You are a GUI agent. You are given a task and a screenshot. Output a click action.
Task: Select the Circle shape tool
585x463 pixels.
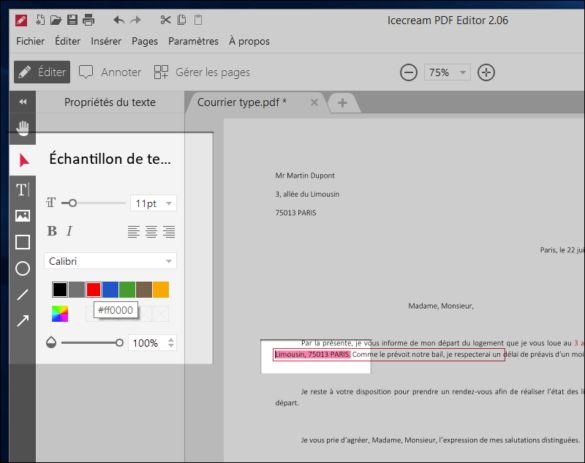22,269
